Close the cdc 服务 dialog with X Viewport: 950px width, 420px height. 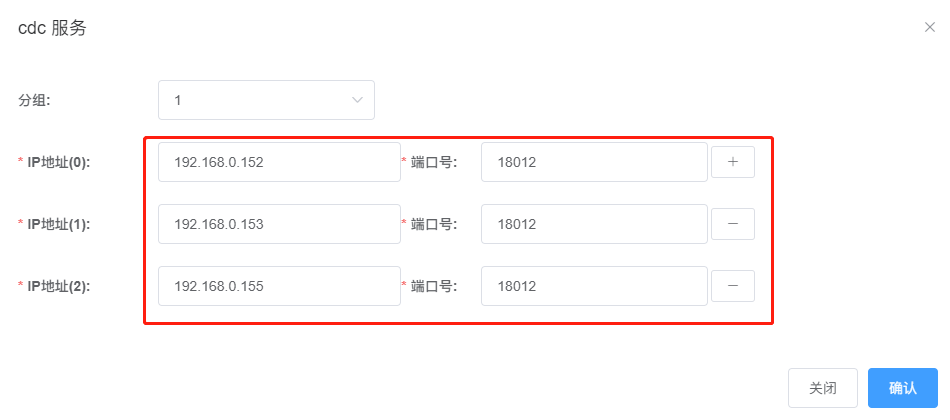[929, 28]
